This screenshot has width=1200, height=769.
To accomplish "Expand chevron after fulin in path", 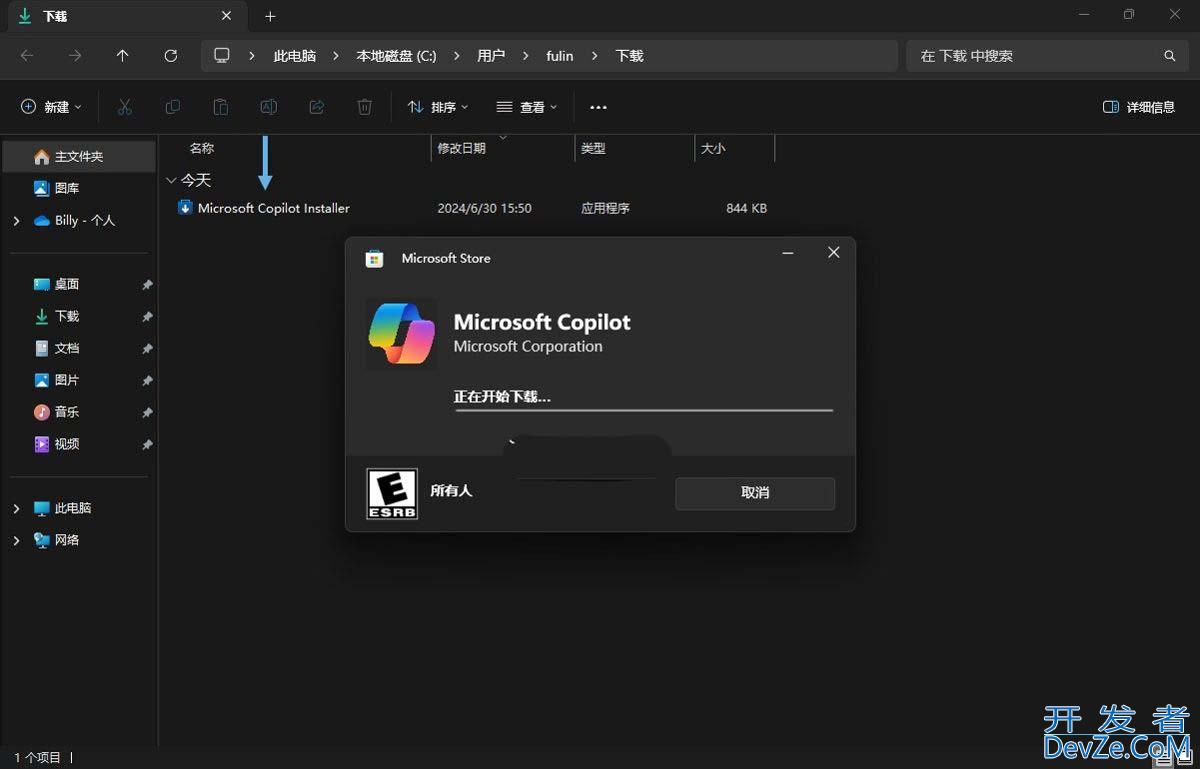I will click(x=595, y=56).
